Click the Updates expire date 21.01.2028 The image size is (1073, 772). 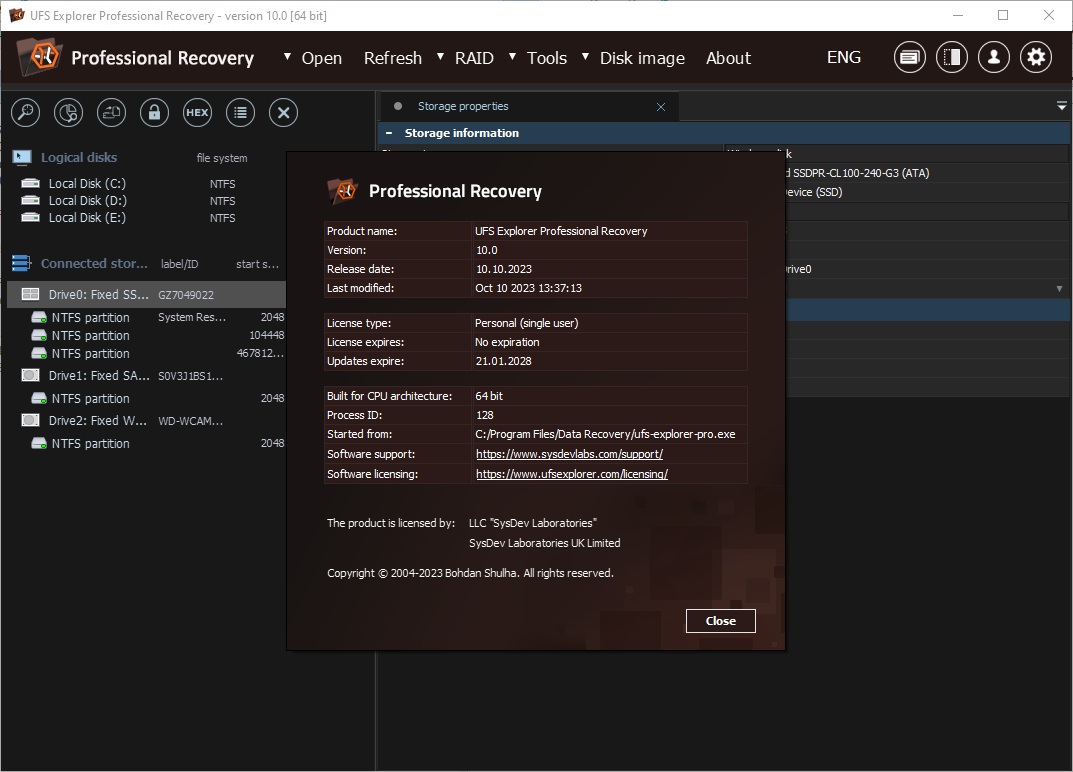pos(504,361)
